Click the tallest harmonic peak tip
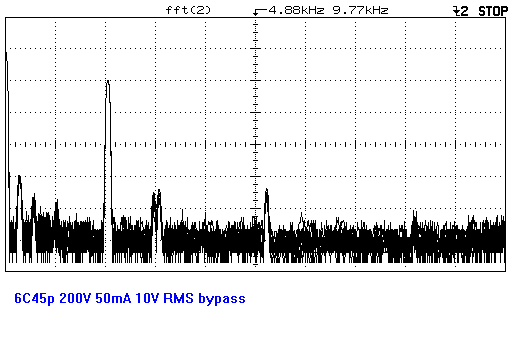522x360 pixels. click(108, 82)
